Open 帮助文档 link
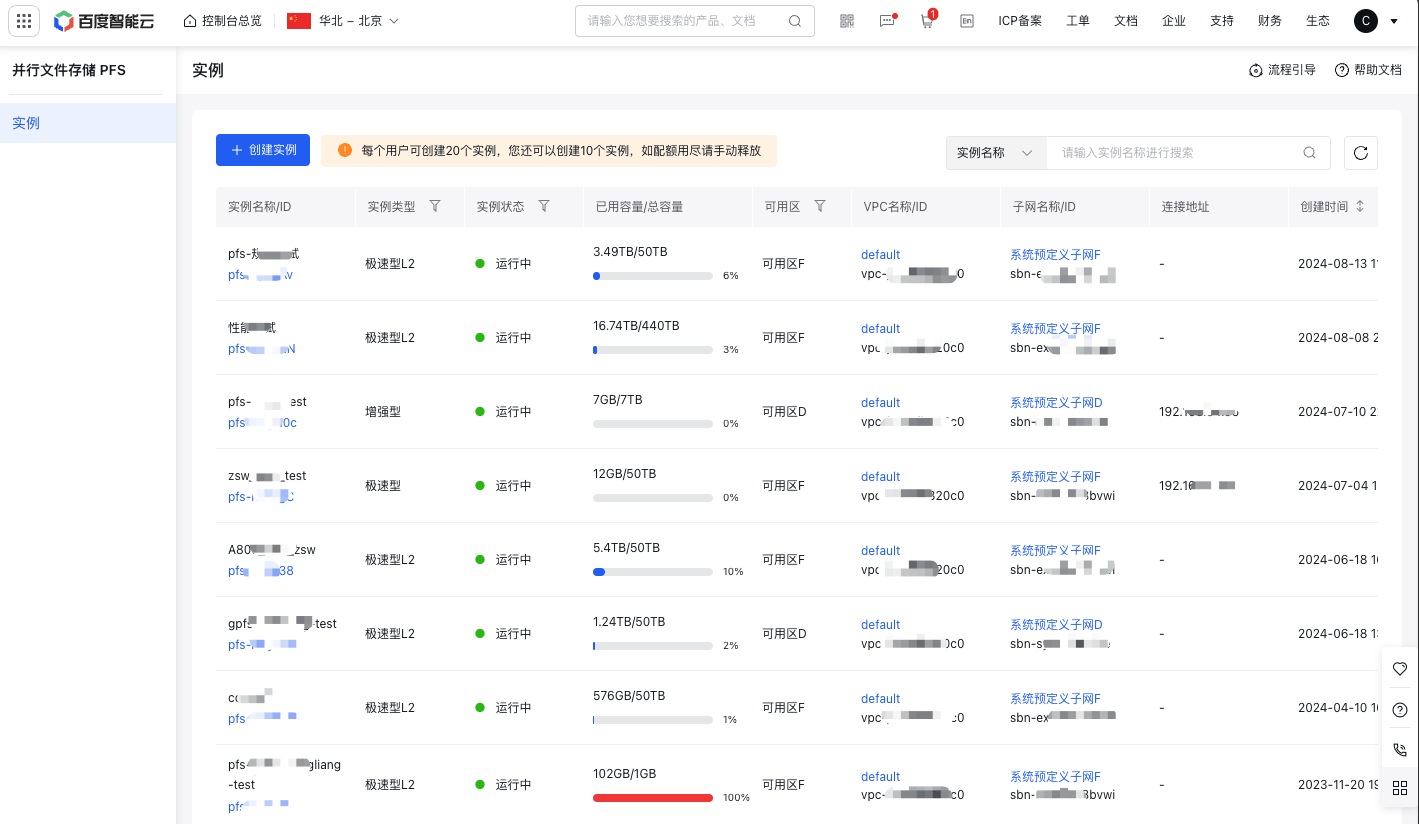The width and height of the screenshot is (1419, 824). coord(1368,70)
